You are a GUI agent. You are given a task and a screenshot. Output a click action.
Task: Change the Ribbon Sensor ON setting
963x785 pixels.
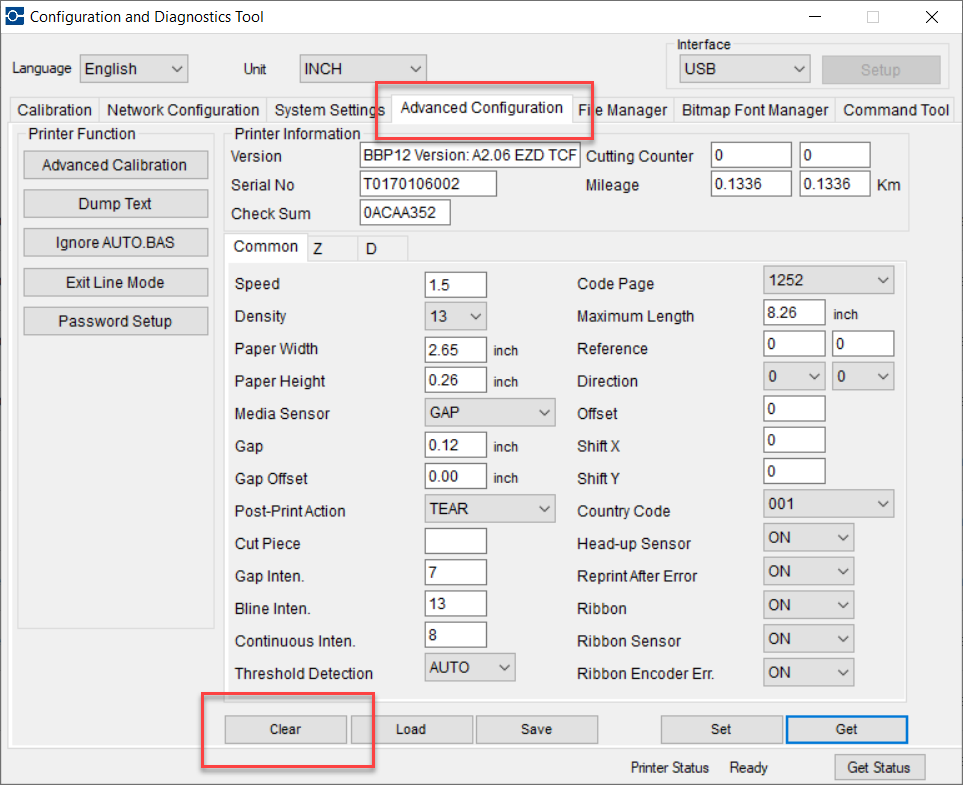coord(808,639)
